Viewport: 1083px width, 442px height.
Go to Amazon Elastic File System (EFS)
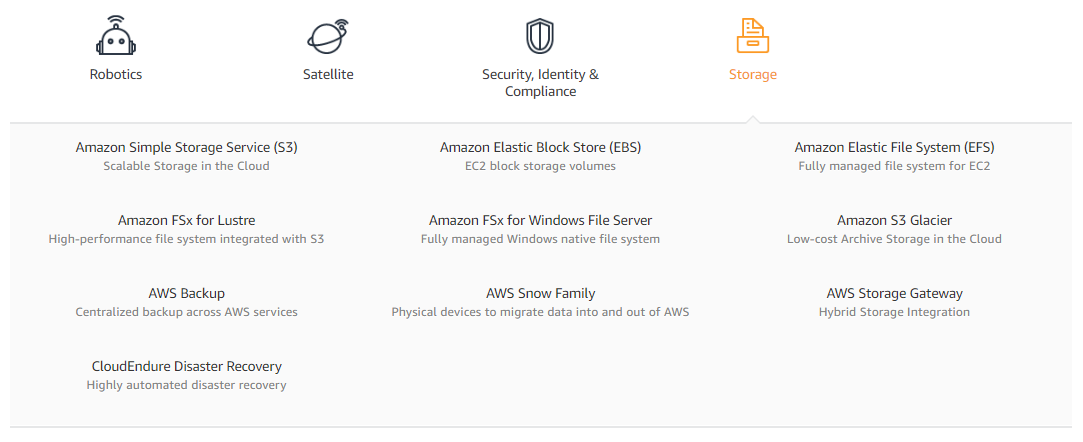click(x=894, y=147)
